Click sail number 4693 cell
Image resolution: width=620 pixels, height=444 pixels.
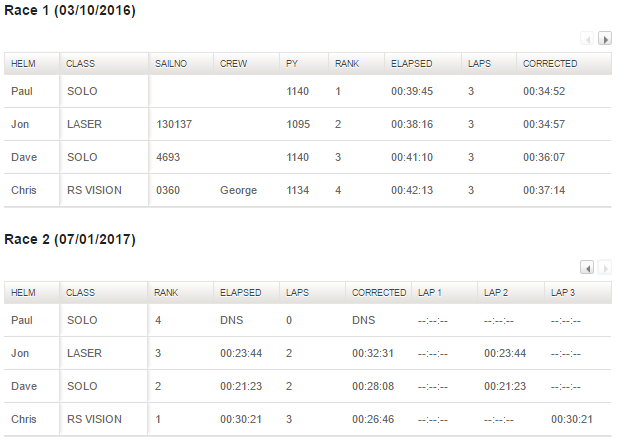tap(170, 157)
